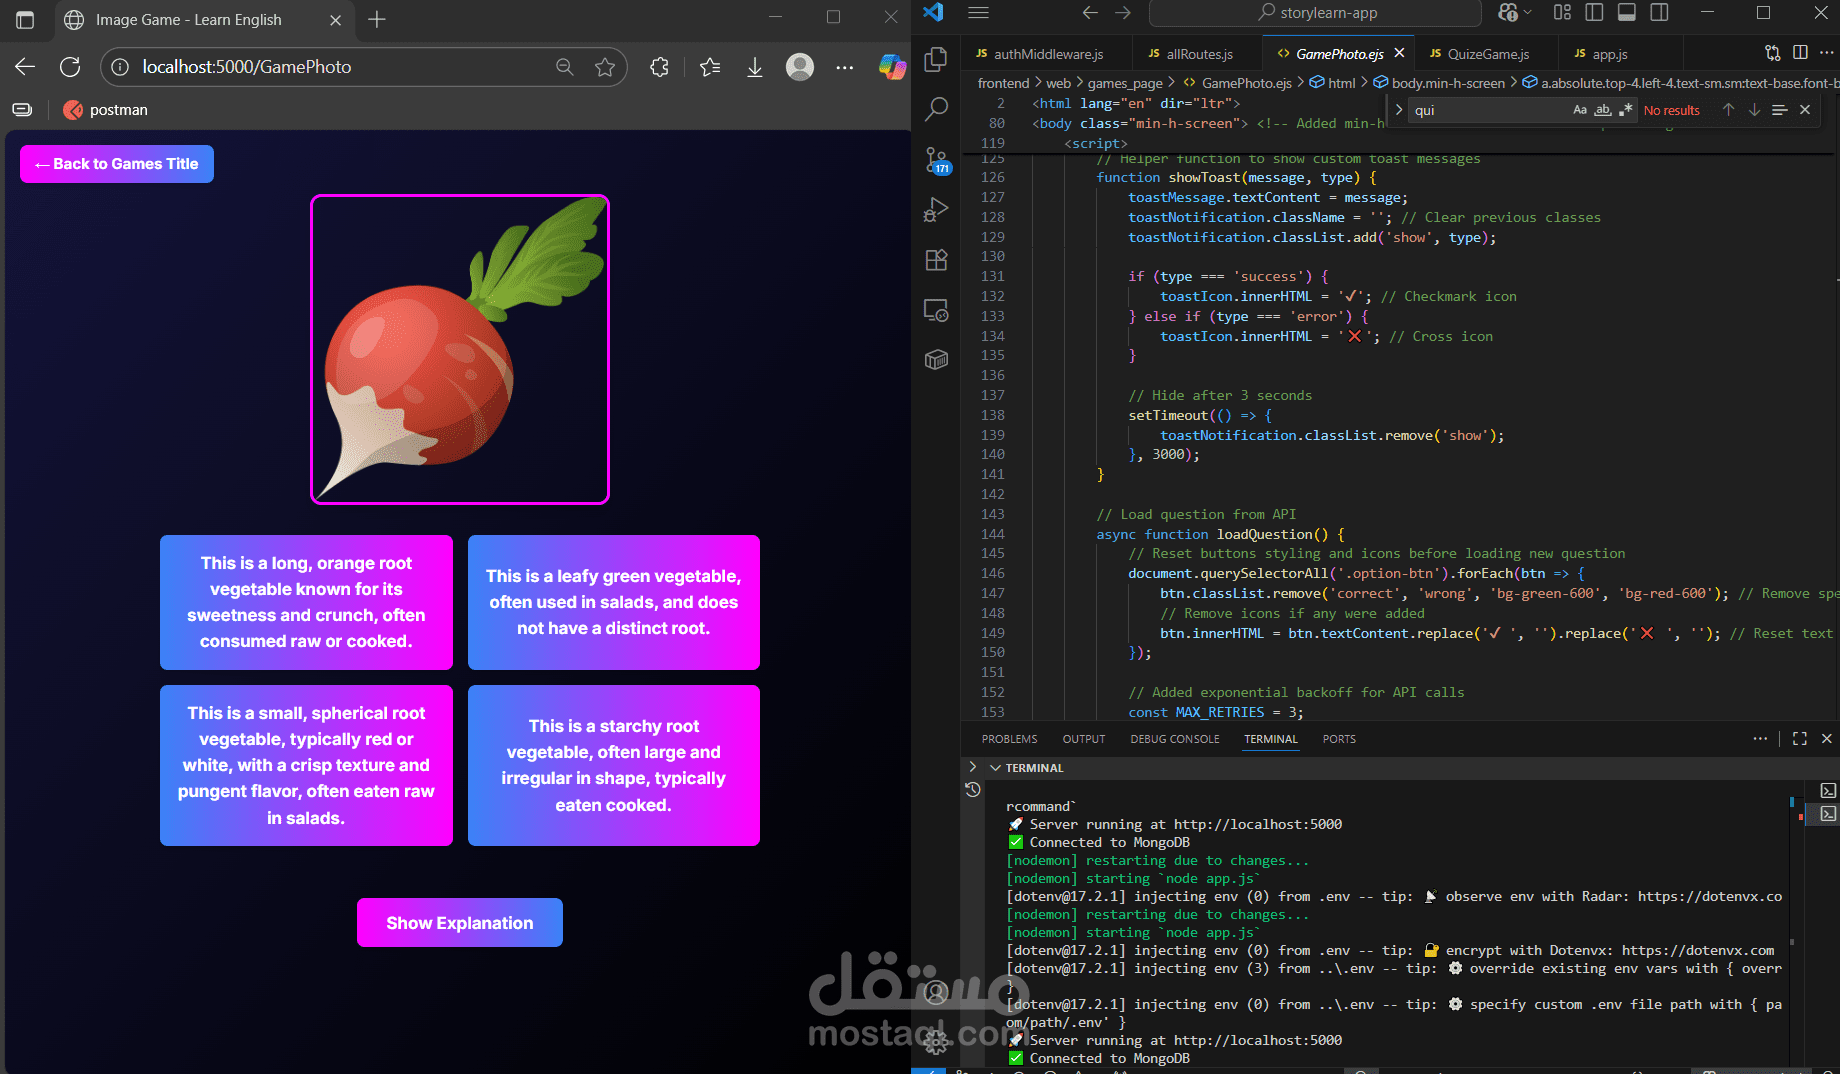Go to next match in find widget

click(1754, 110)
